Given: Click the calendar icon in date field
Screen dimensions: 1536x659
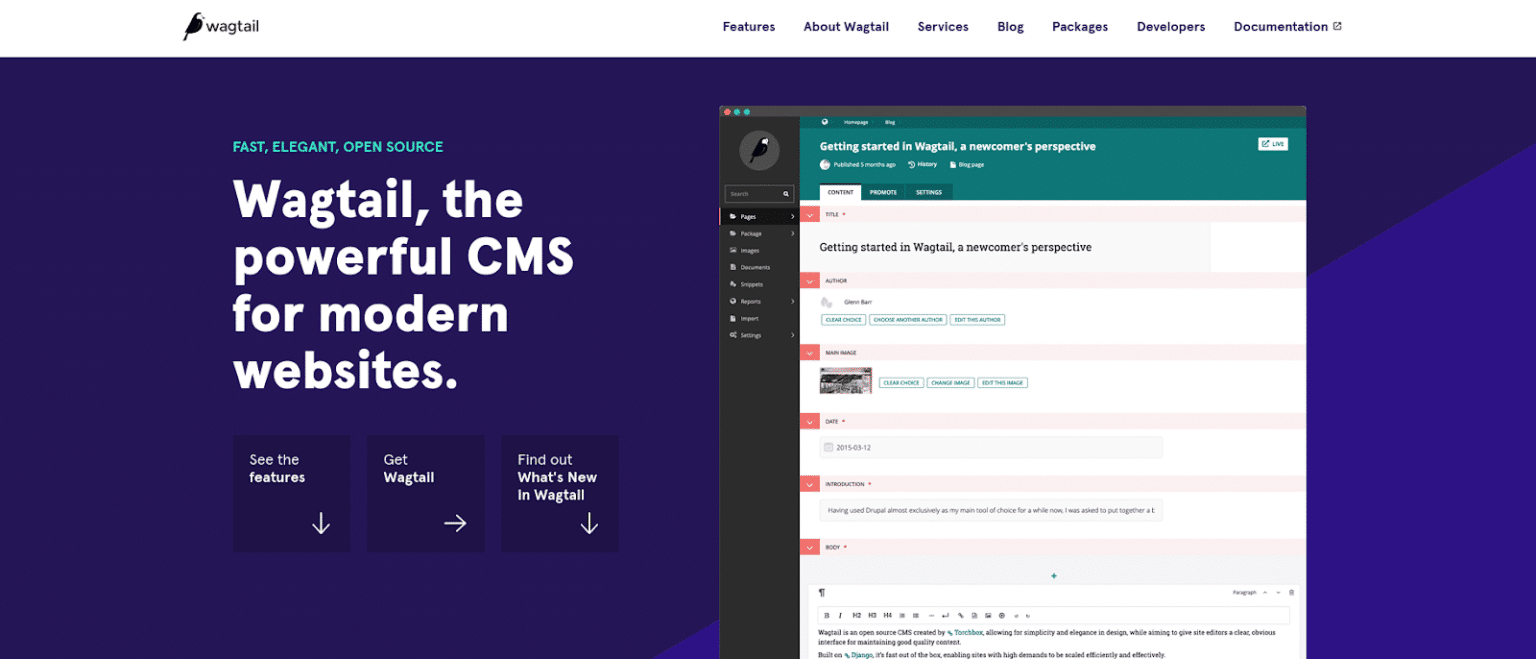Looking at the screenshot, I should (x=828, y=448).
